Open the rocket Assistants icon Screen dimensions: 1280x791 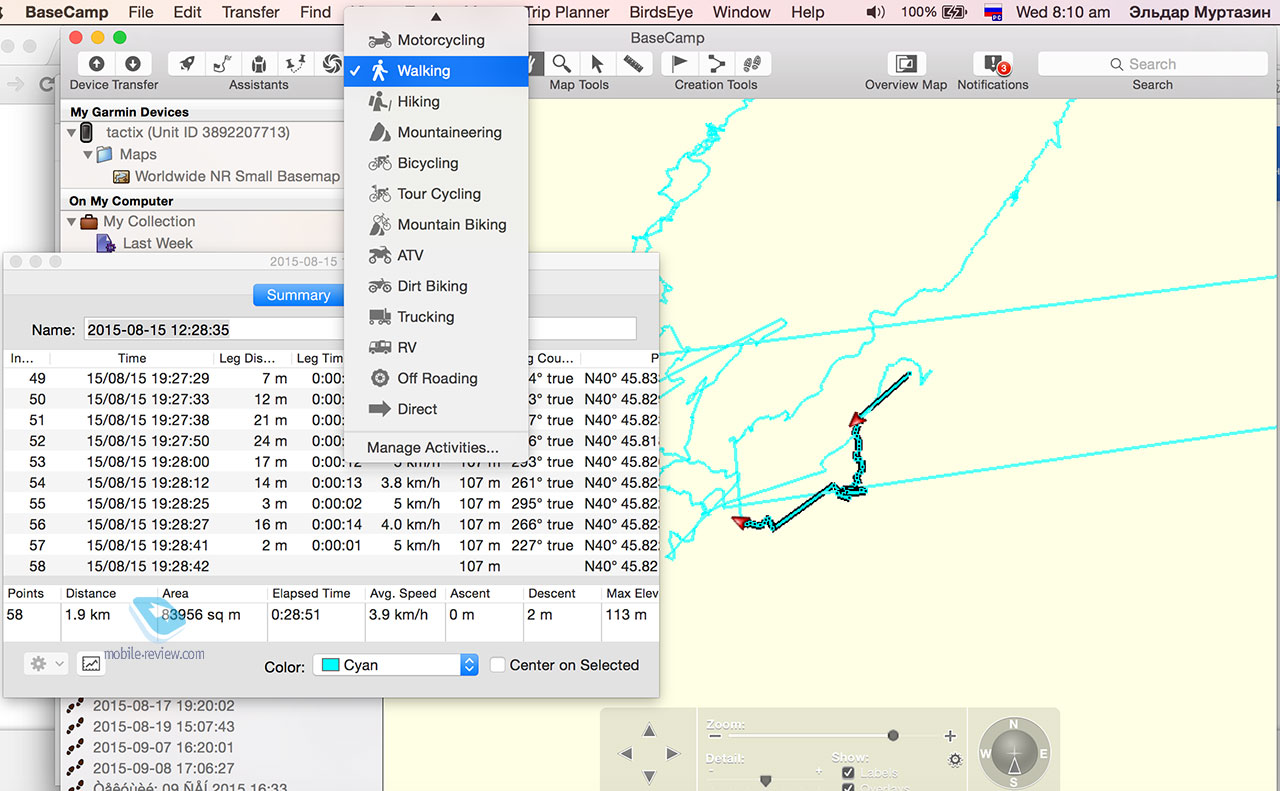pyautogui.click(x=187, y=63)
